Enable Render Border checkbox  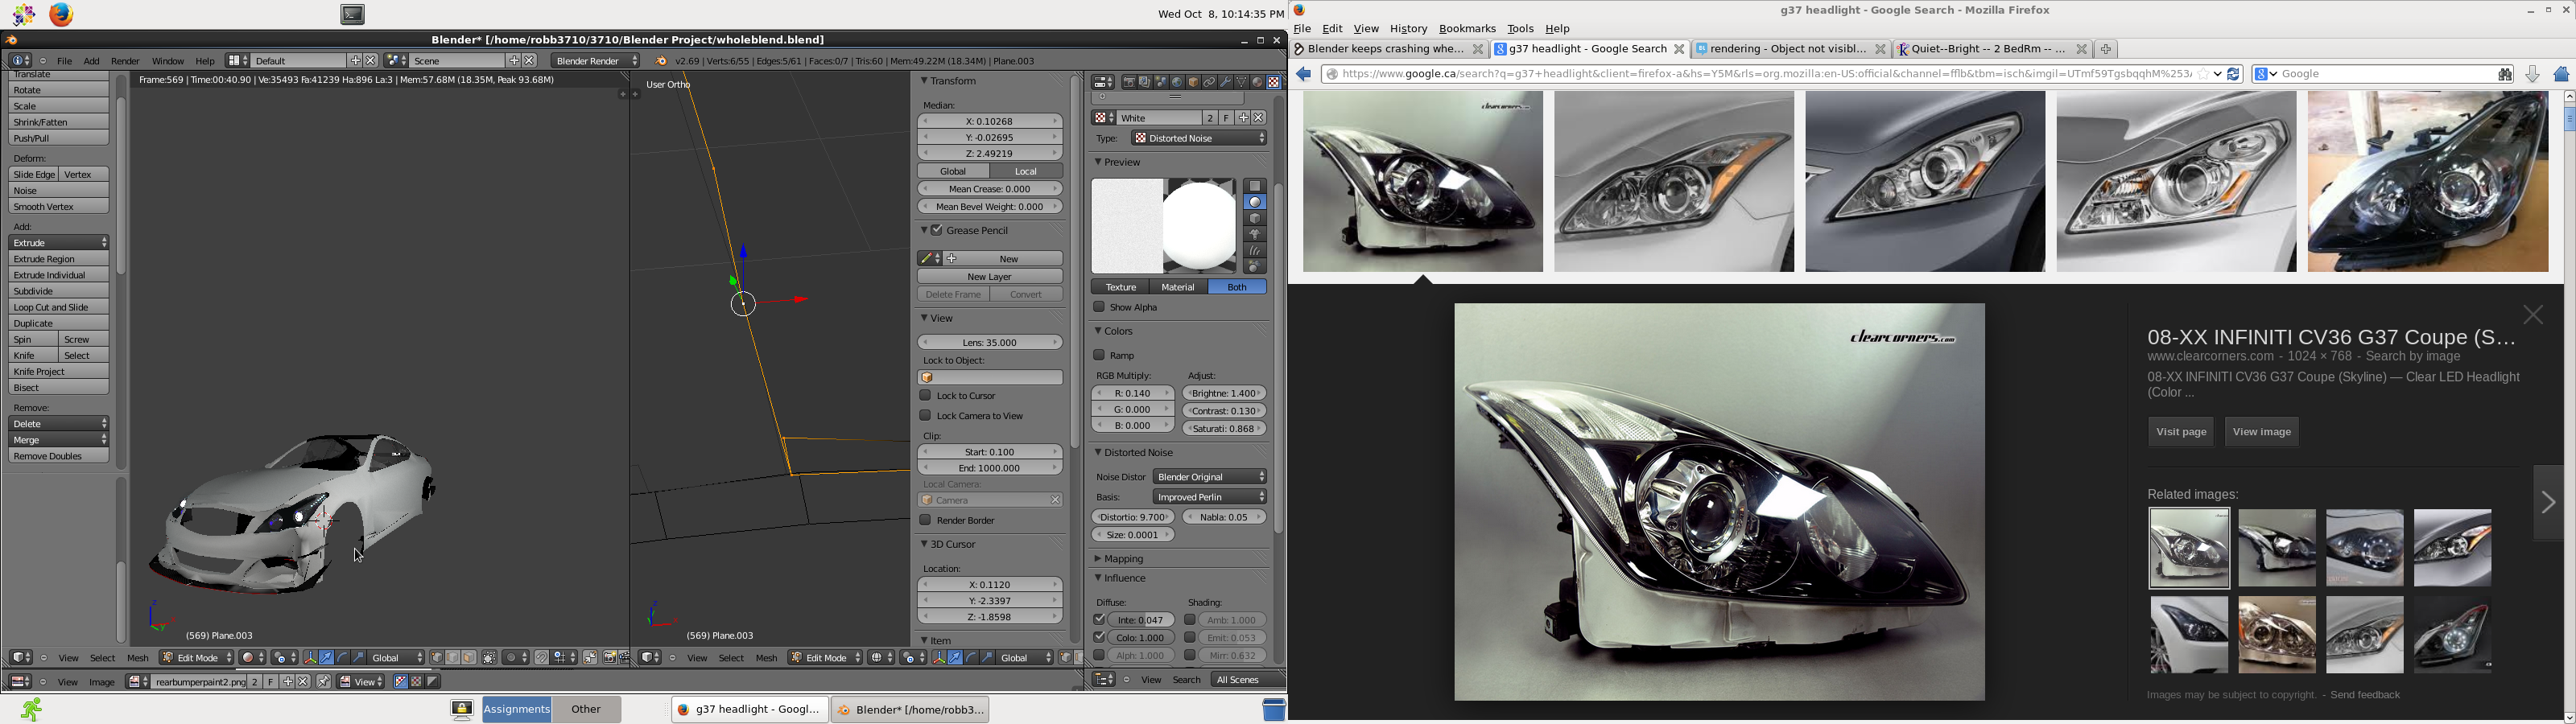926,521
